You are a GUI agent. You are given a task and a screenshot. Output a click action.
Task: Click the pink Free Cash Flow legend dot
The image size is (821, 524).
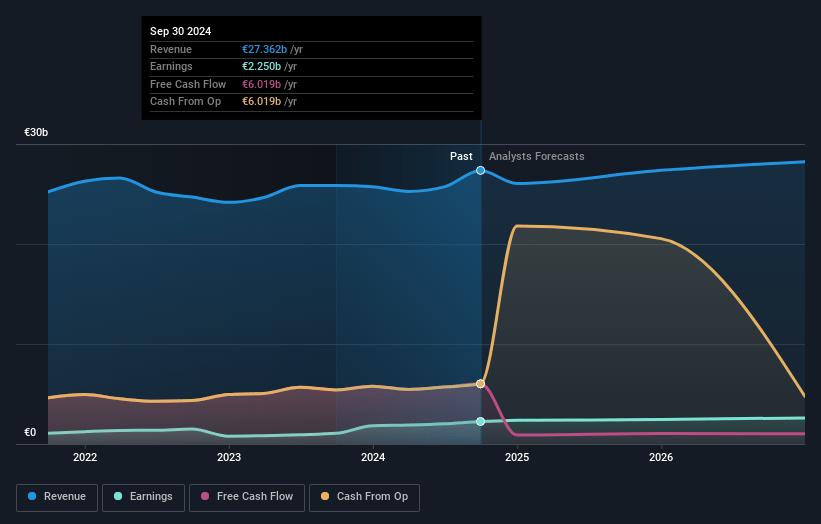(x=205, y=496)
